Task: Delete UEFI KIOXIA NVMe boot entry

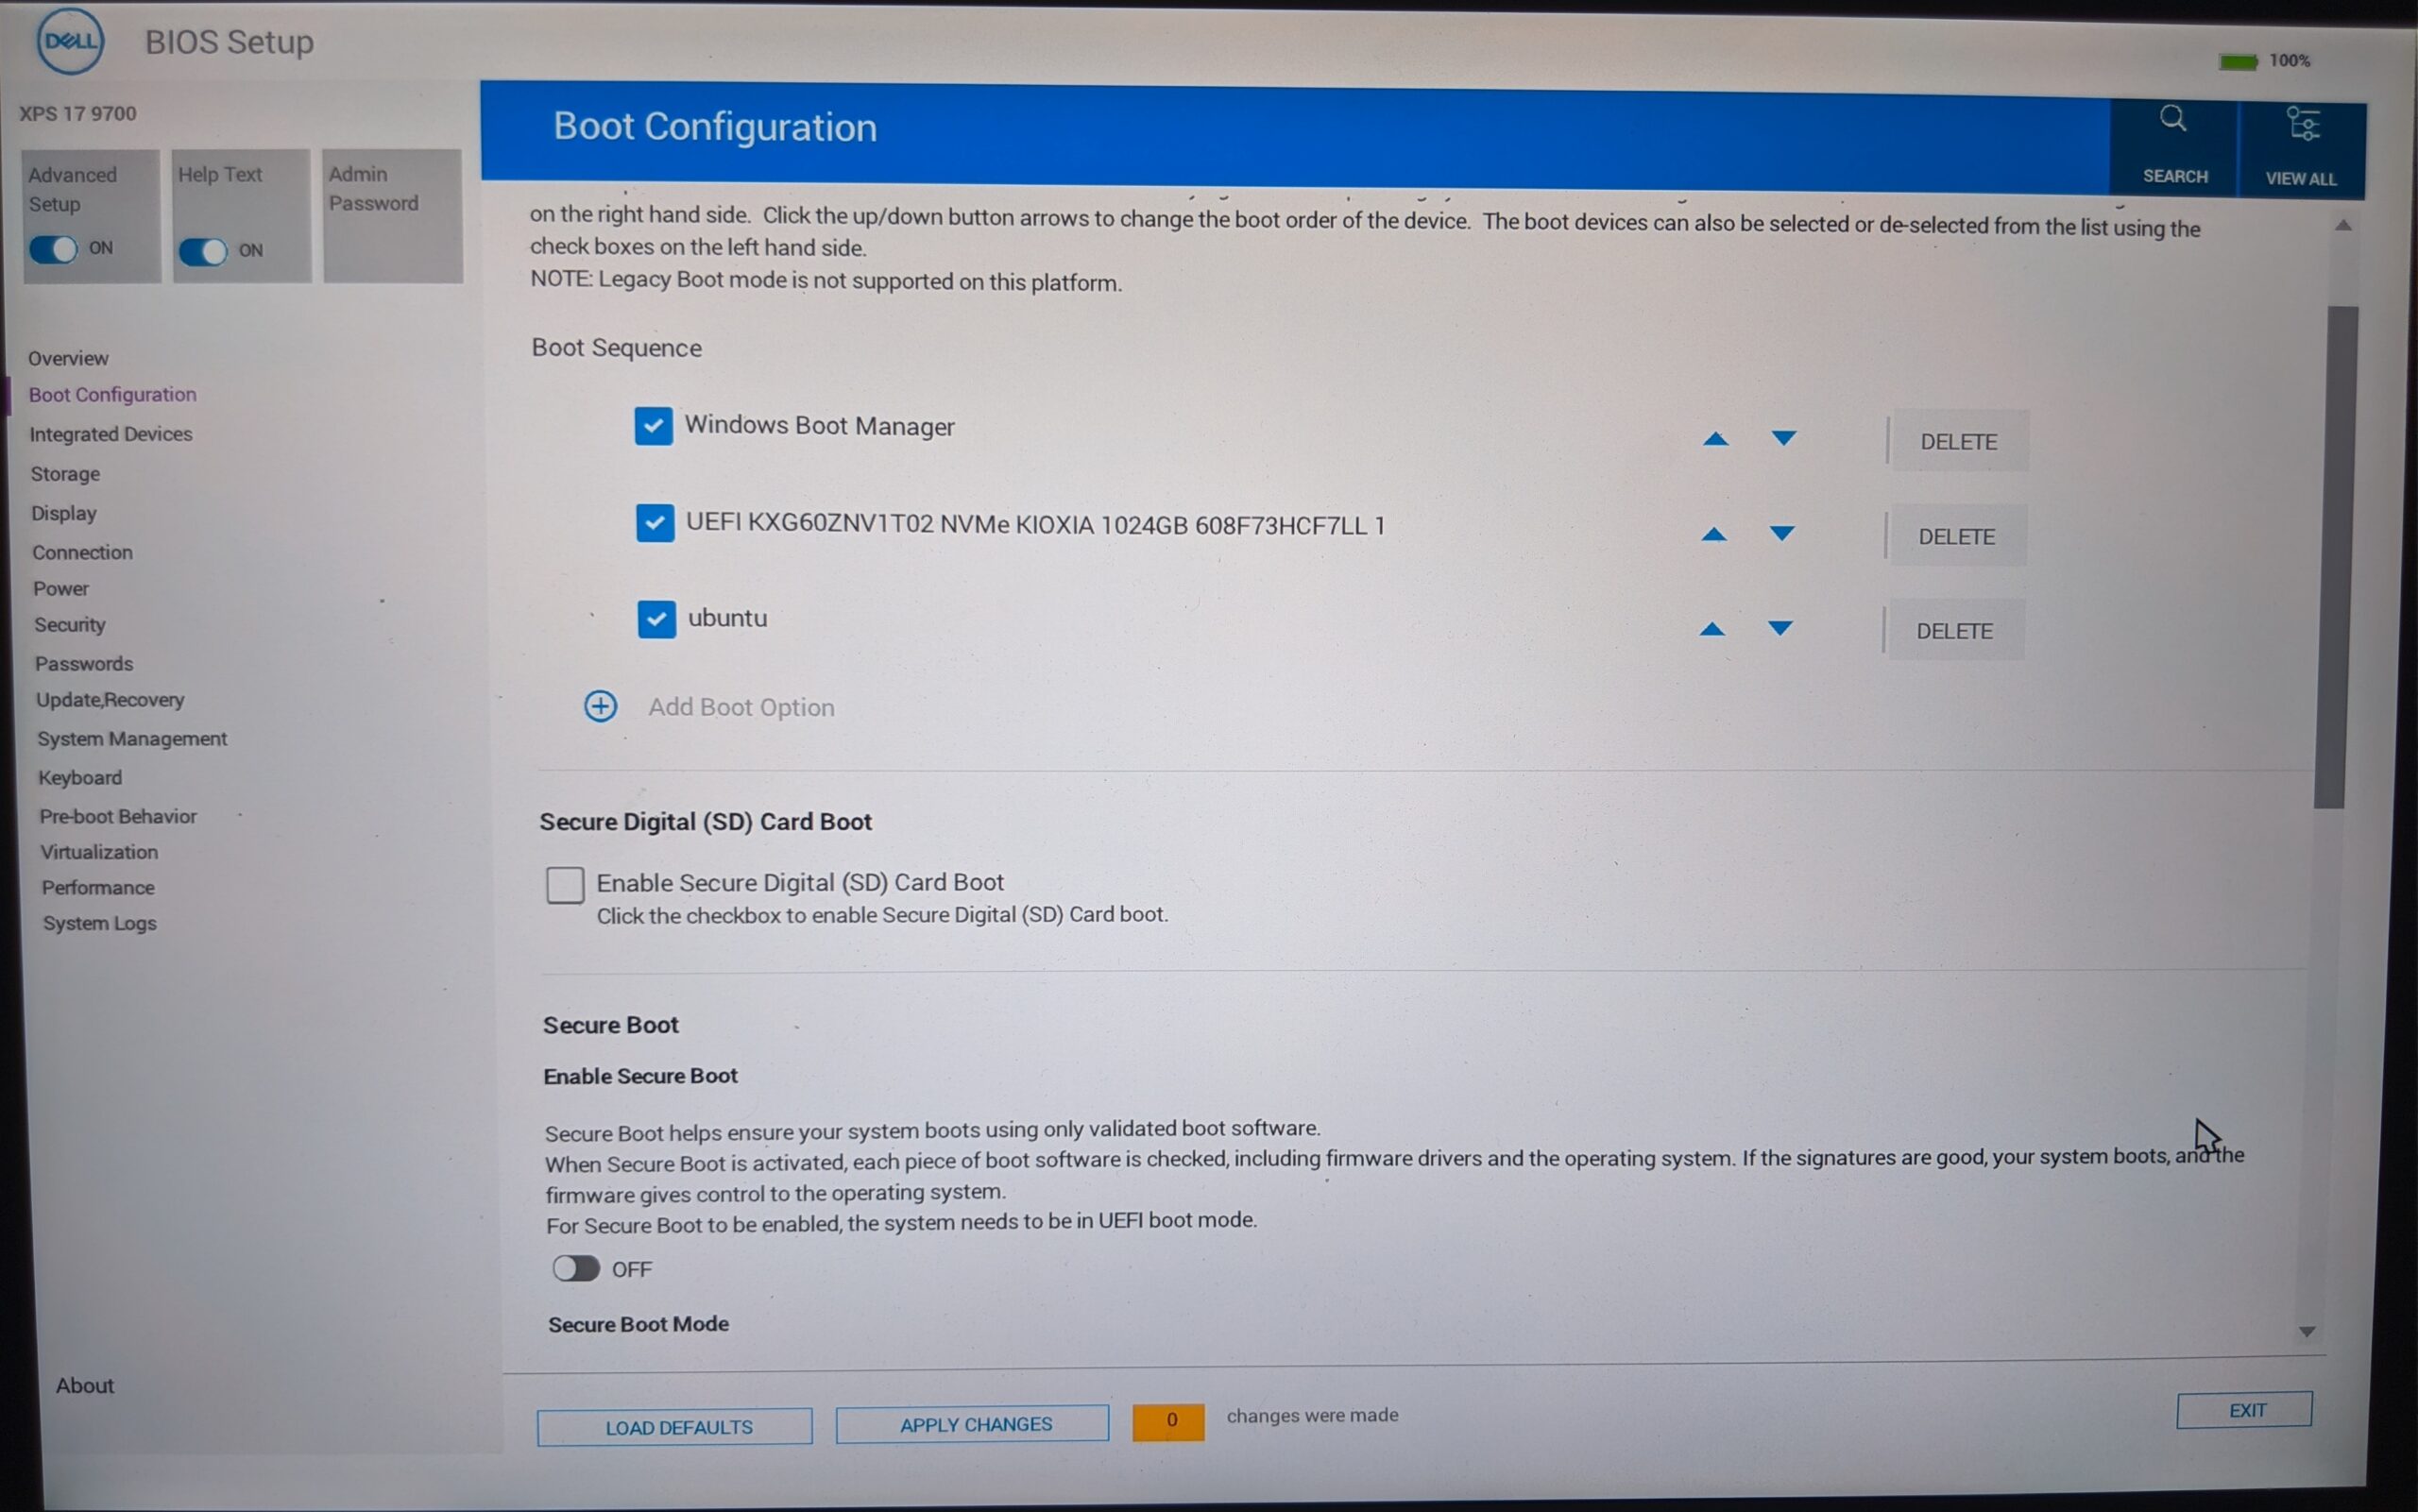Action: (x=1957, y=536)
